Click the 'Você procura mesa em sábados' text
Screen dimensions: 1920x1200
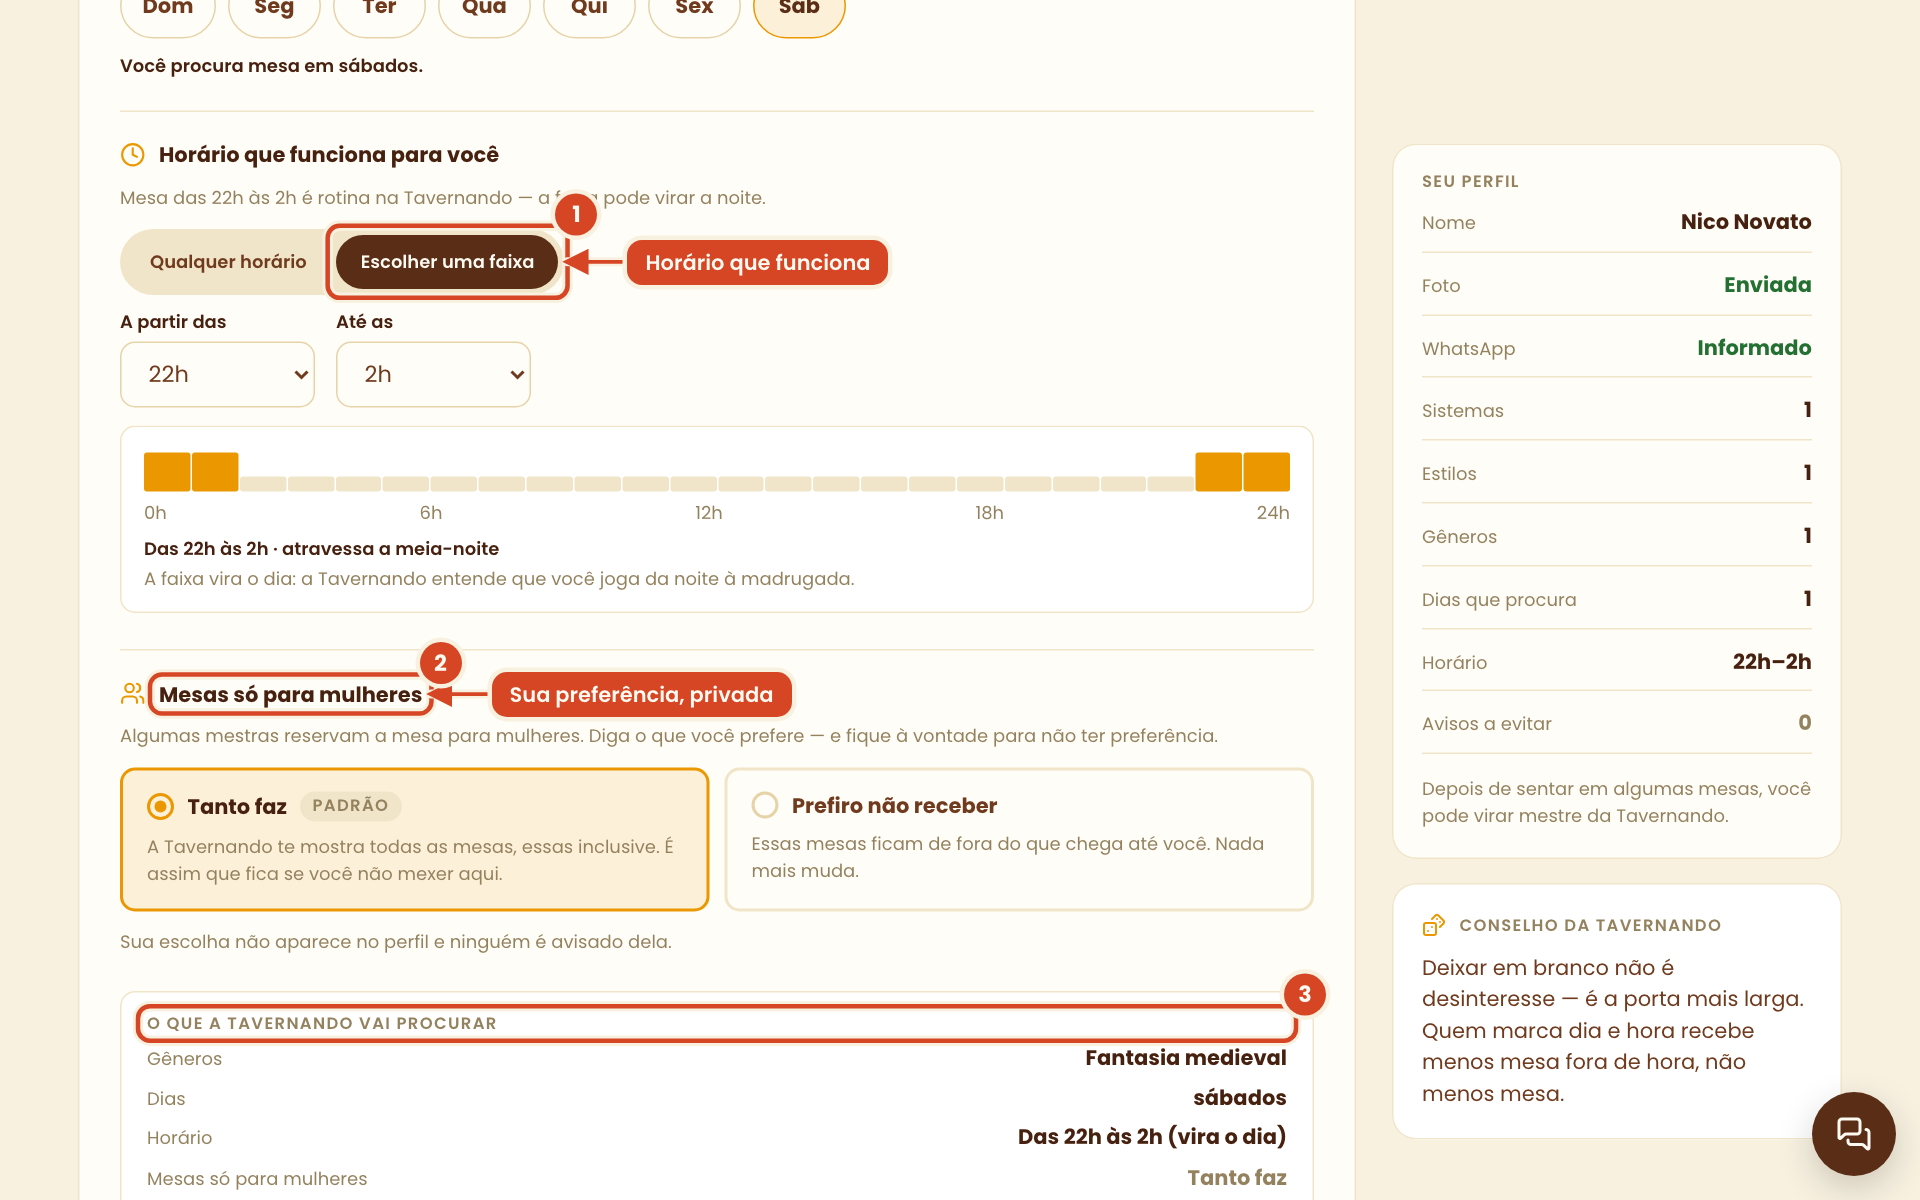point(271,66)
